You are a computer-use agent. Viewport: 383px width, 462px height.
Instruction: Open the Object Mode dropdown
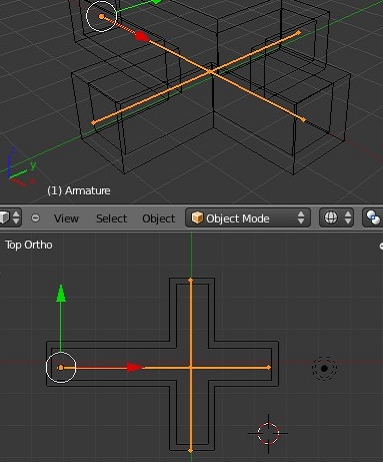248,218
